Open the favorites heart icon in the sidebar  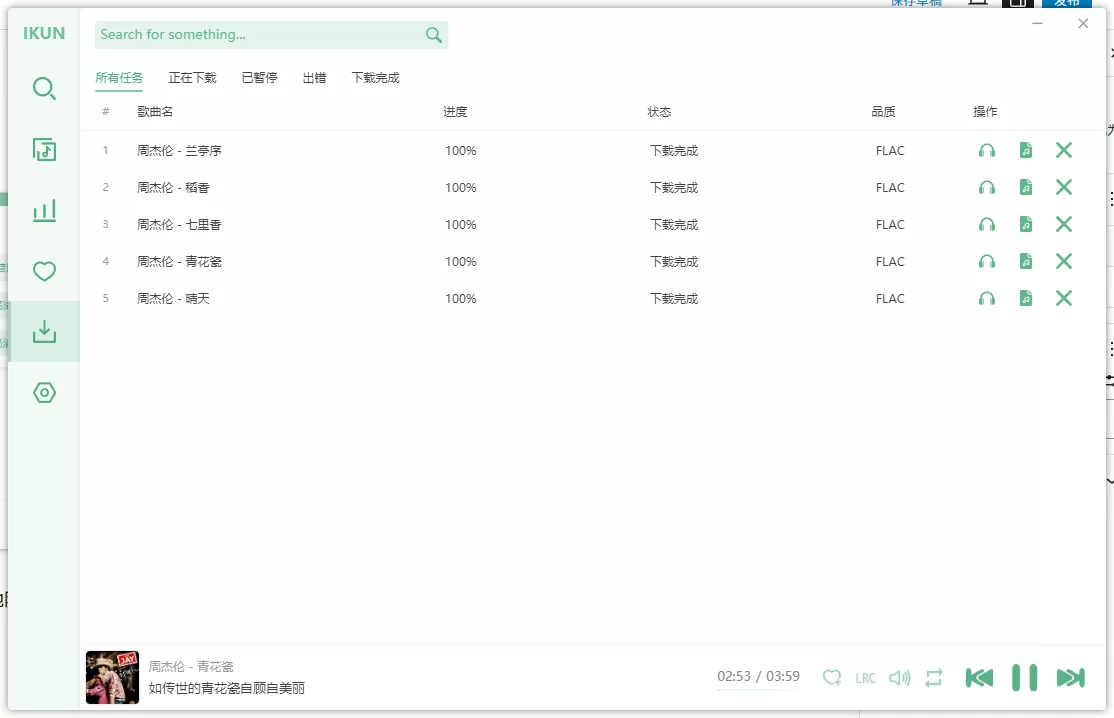(44, 271)
